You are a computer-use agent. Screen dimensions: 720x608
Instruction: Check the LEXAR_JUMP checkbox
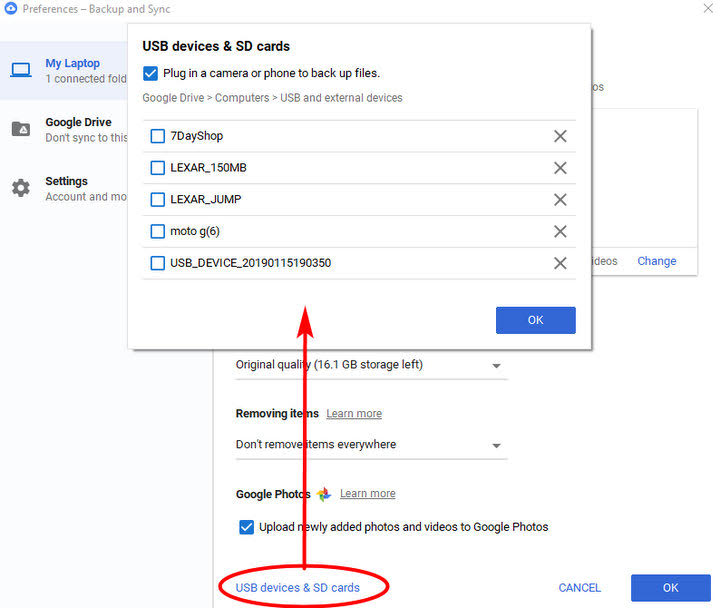click(x=158, y=199)
